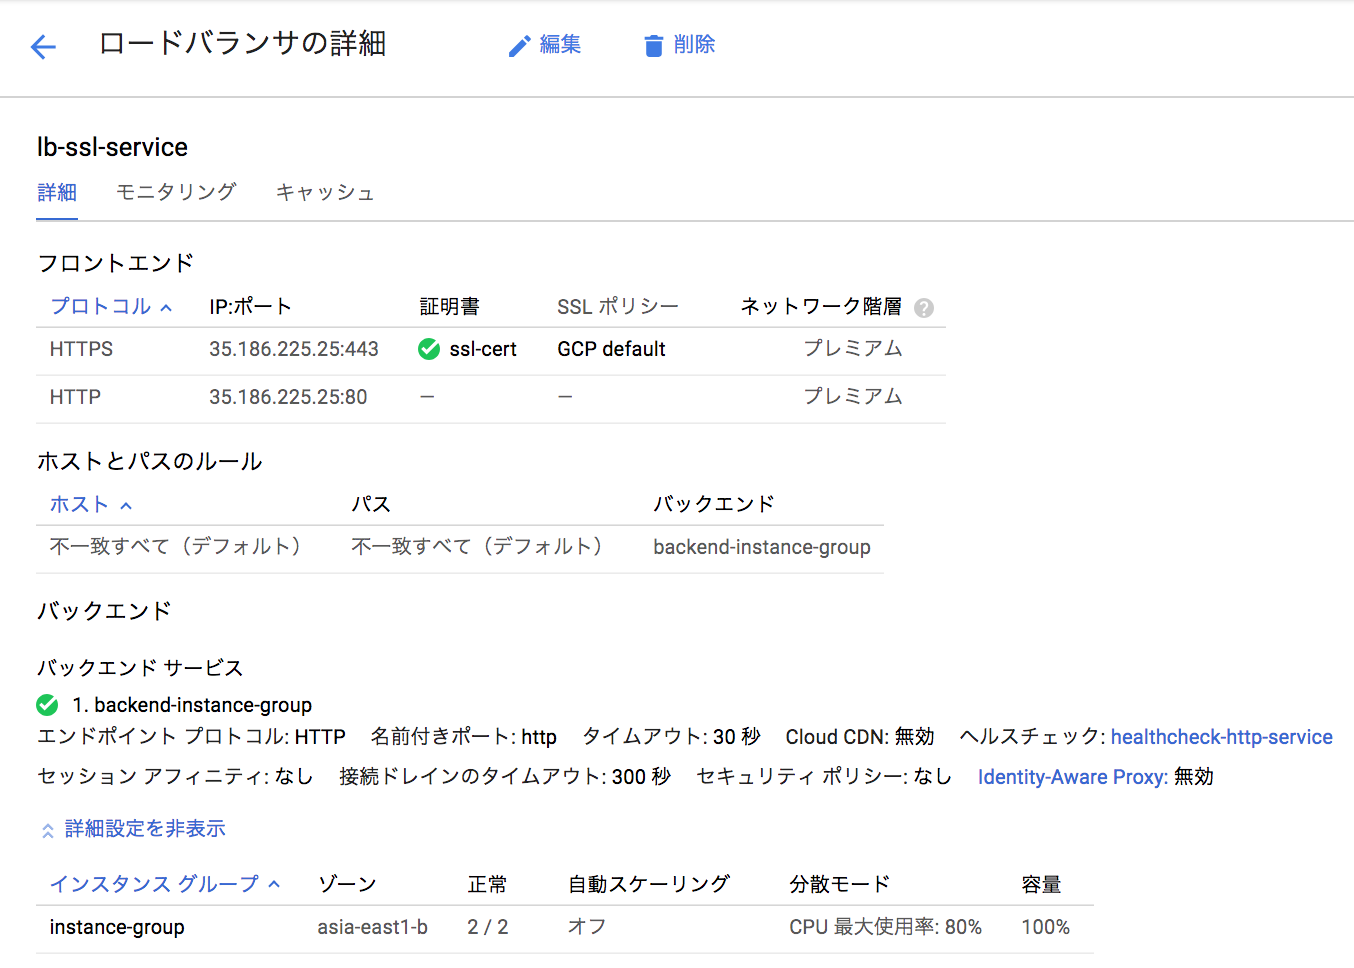
Task: Click the instance-group row name
Action: pyautogui.click(x=117, y=927)
